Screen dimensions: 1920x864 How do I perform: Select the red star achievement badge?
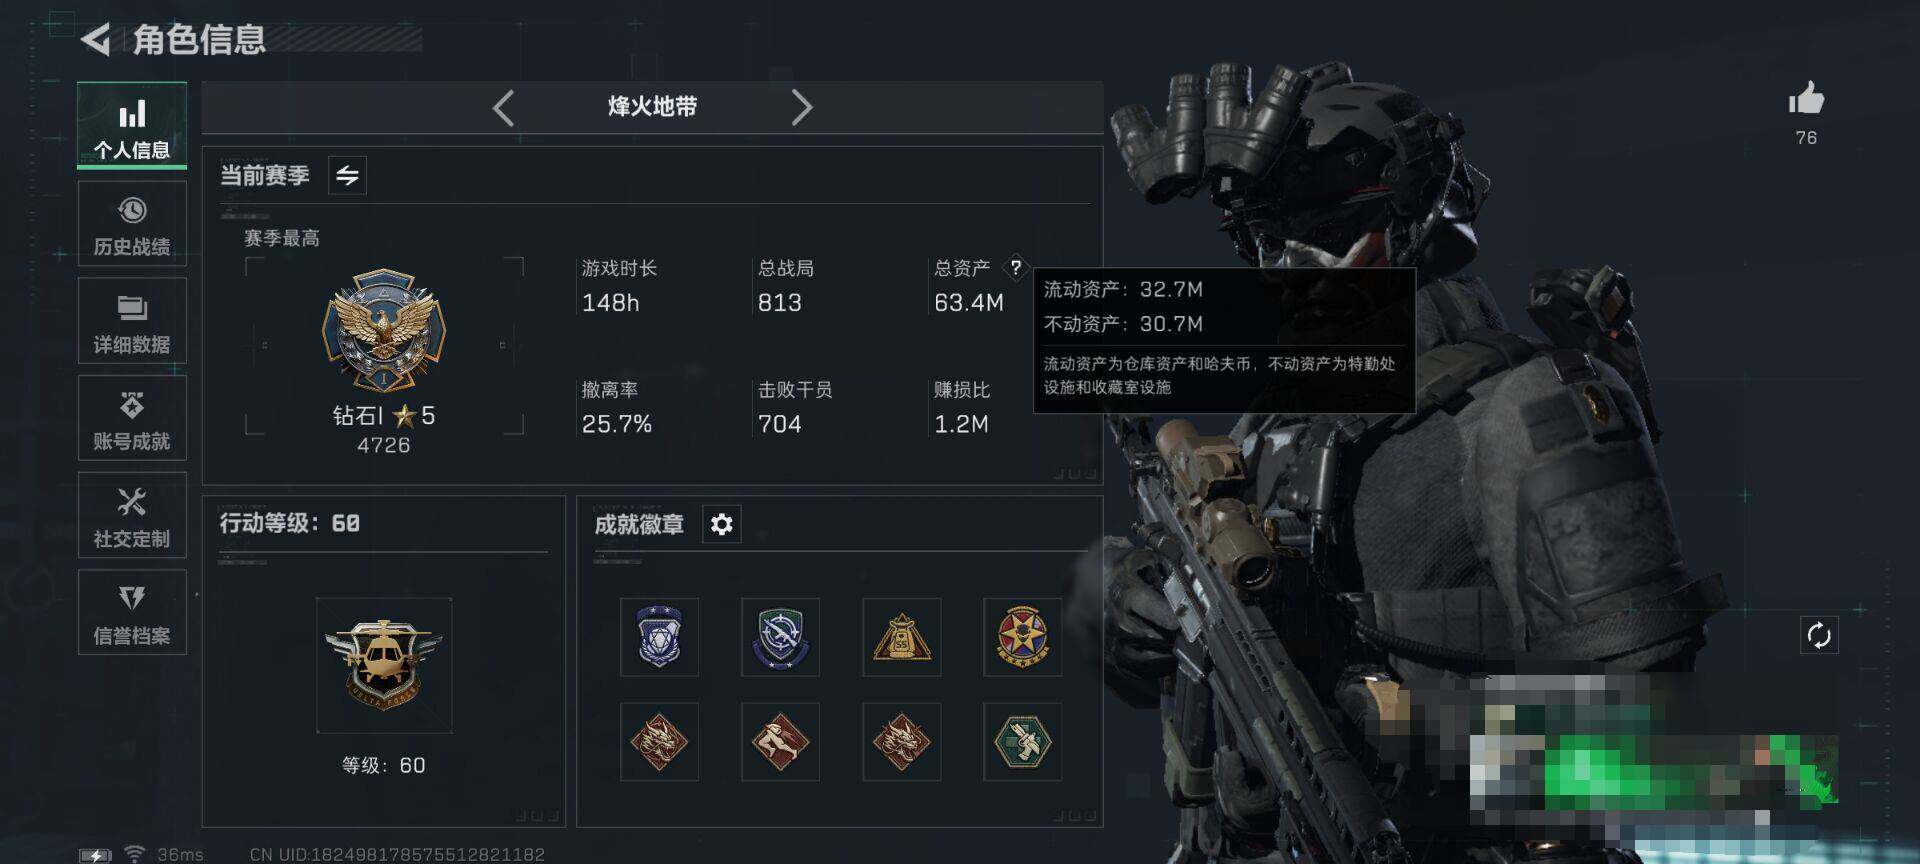[1022, 637]
